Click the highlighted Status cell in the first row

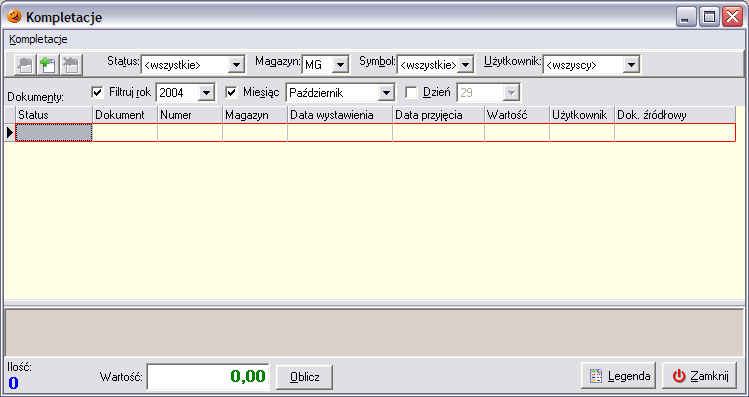(54, 132)
